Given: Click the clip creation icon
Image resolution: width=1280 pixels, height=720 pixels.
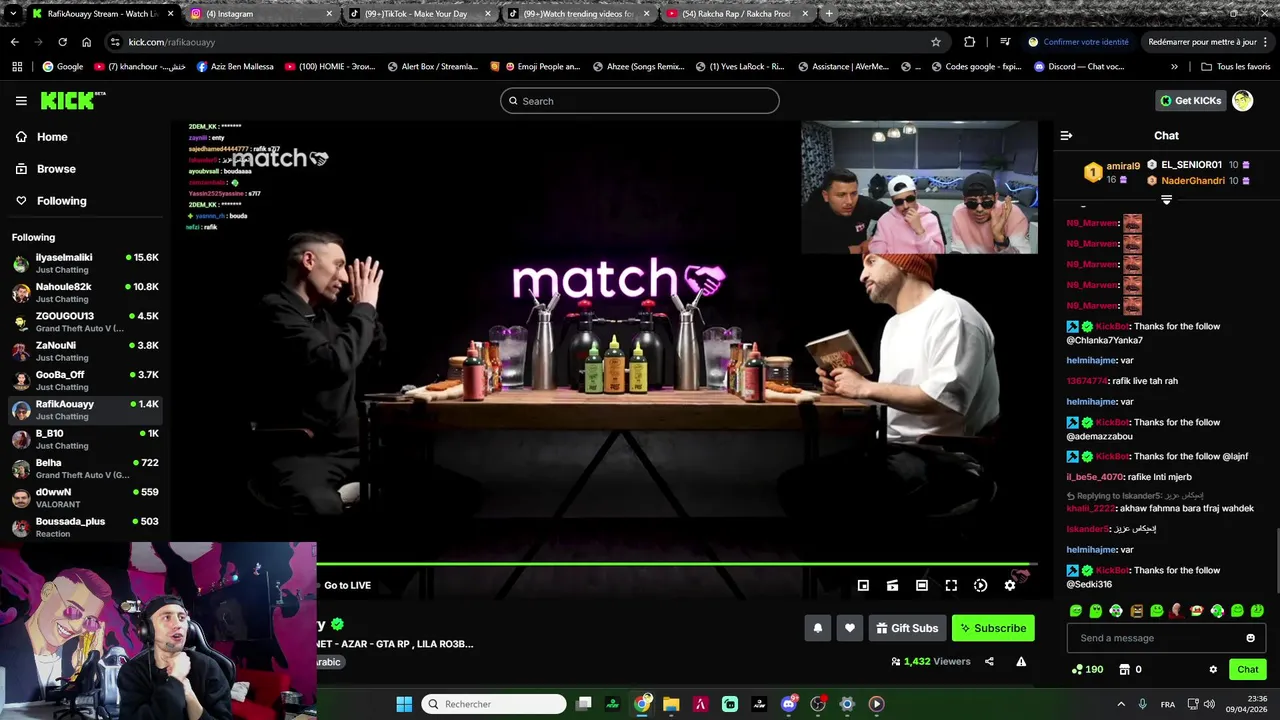Looking at the screenshot, I should coord(892,586).
